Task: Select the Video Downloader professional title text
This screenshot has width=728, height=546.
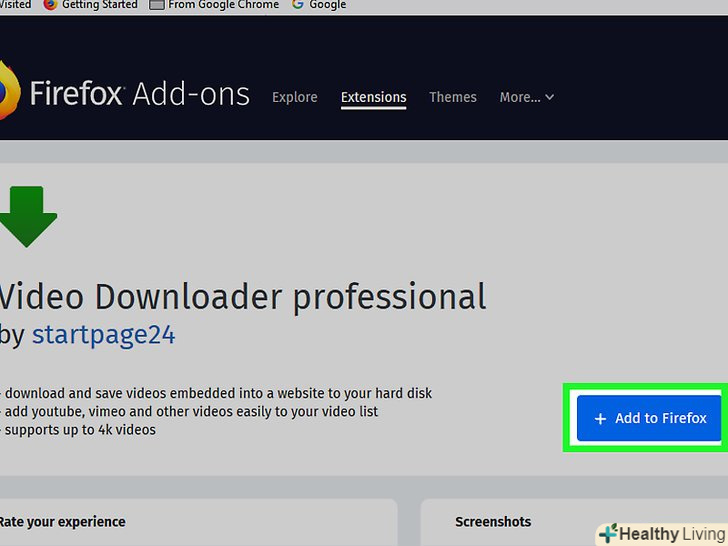Action: click(x=243, y=297)
